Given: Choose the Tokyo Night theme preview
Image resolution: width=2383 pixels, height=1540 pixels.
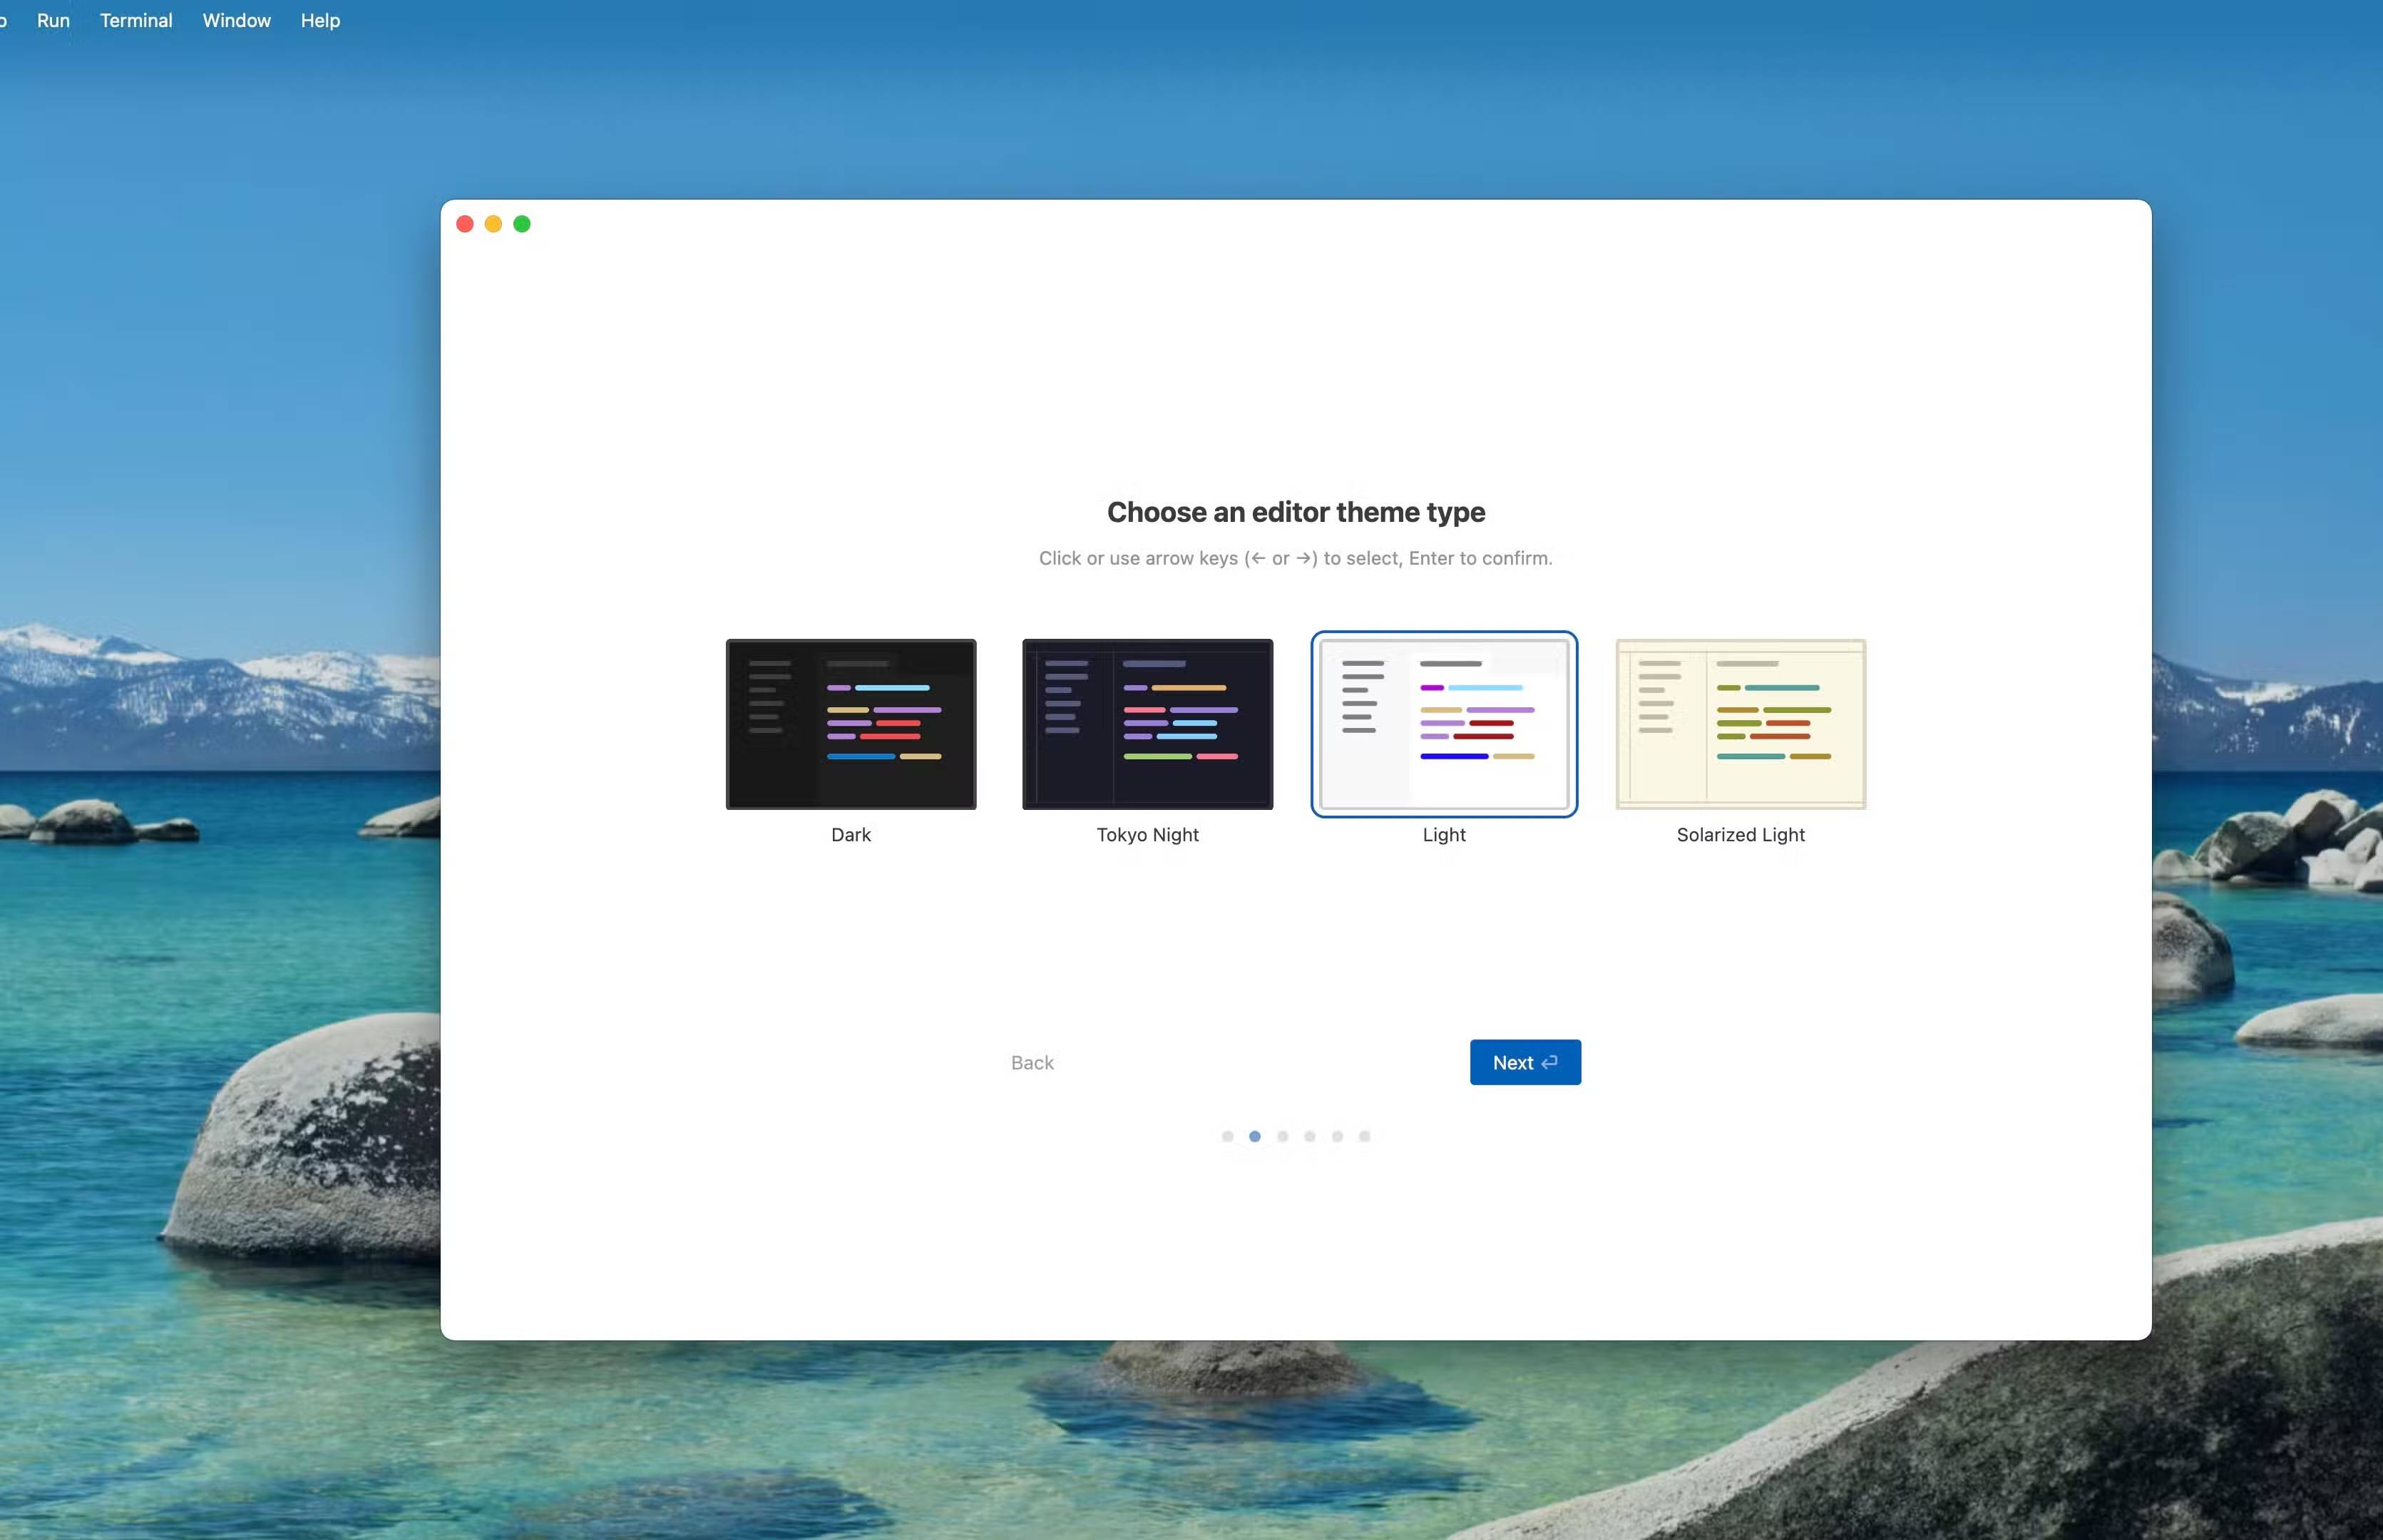Looking at the screenshot, I should point(1147,724).
